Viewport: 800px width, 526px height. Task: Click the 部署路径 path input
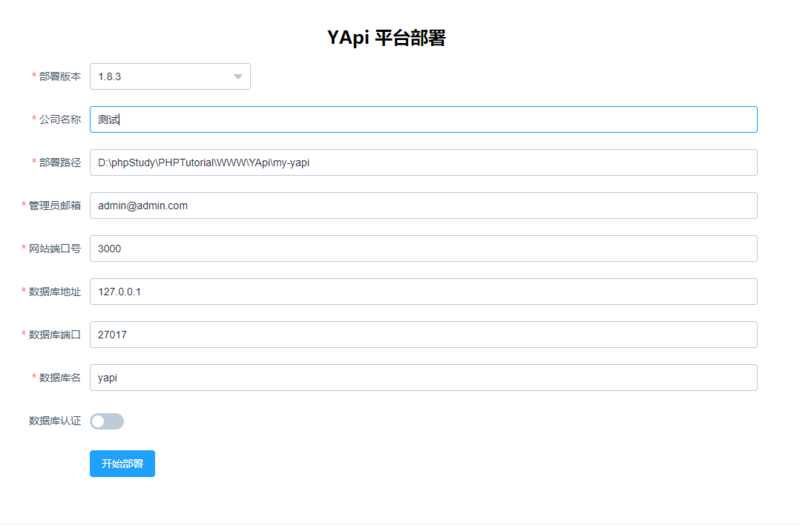[x=423, y=162]
